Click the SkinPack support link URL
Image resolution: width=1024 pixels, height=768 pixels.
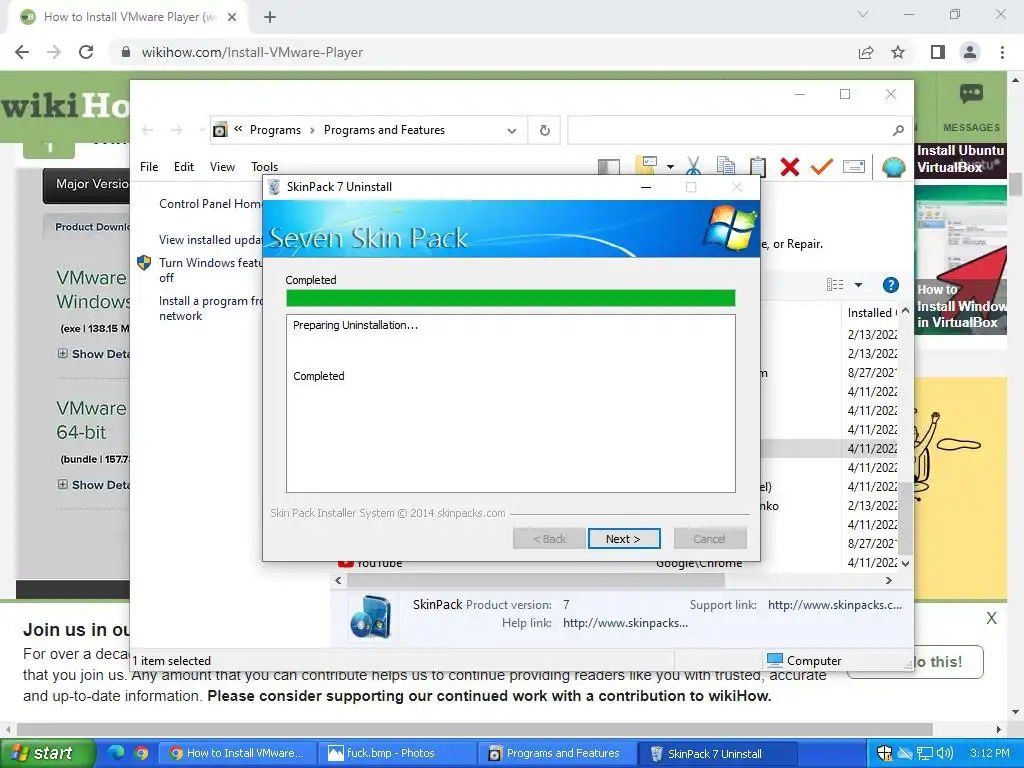coord(835,605)
